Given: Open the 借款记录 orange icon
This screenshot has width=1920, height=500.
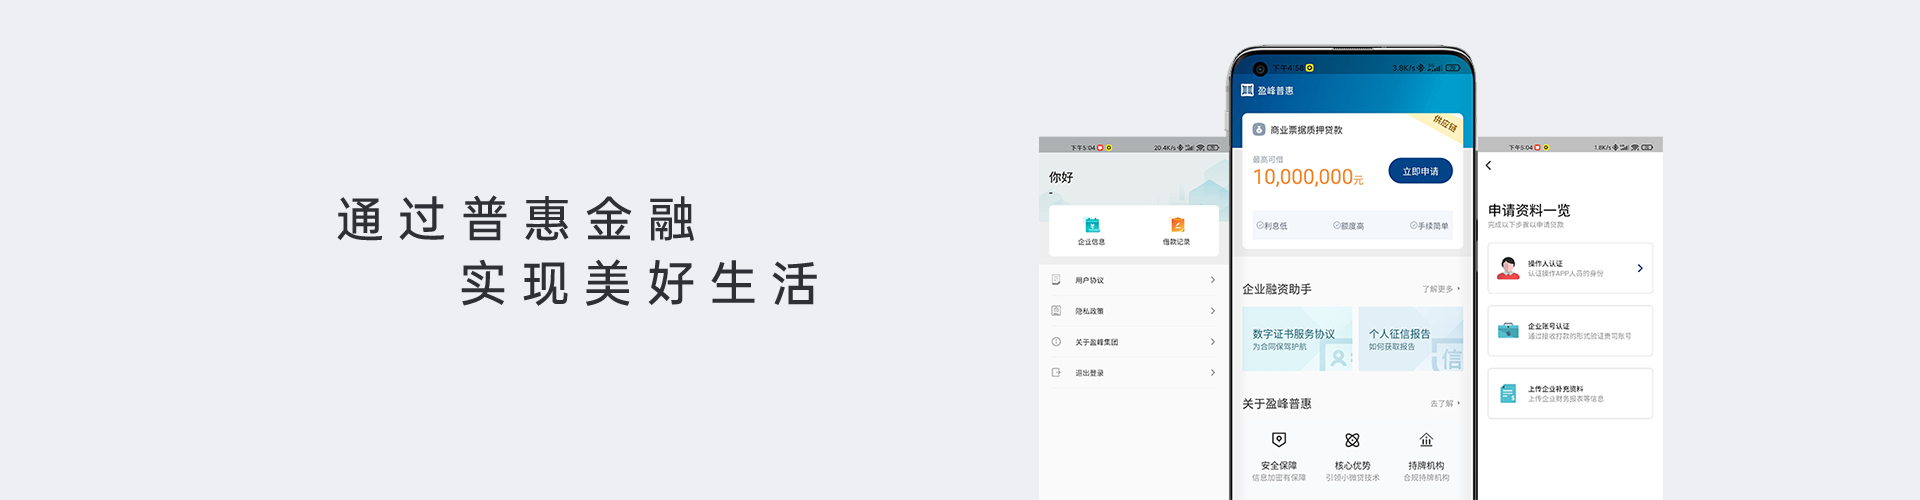Looking at the screenshot, I should [x=1177, y=225].
